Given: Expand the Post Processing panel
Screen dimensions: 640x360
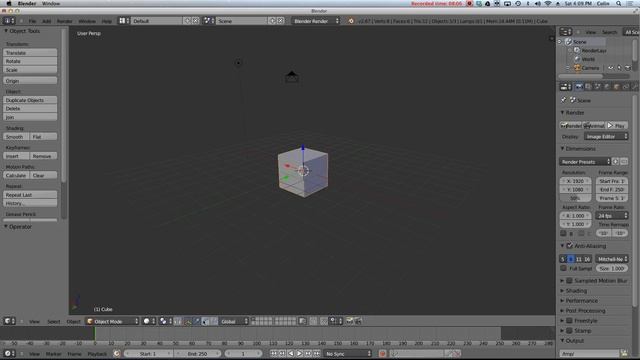Looking at the screenshot, I should coord(585,311).
